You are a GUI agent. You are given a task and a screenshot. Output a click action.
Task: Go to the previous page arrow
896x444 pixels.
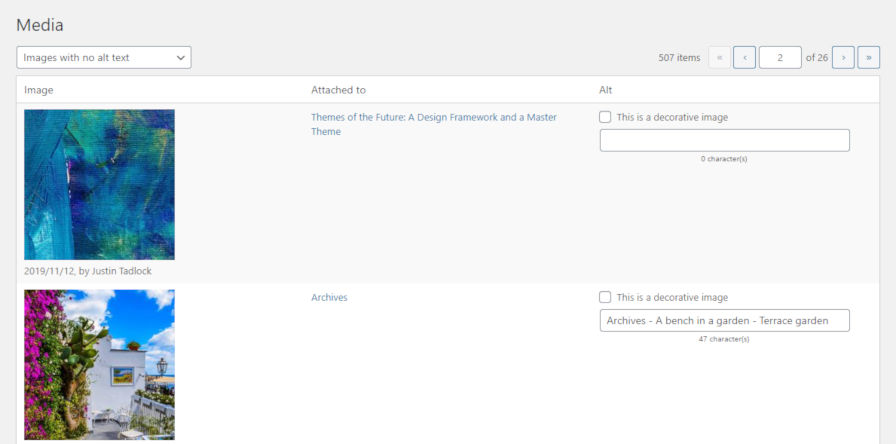(x=744, y=58)
